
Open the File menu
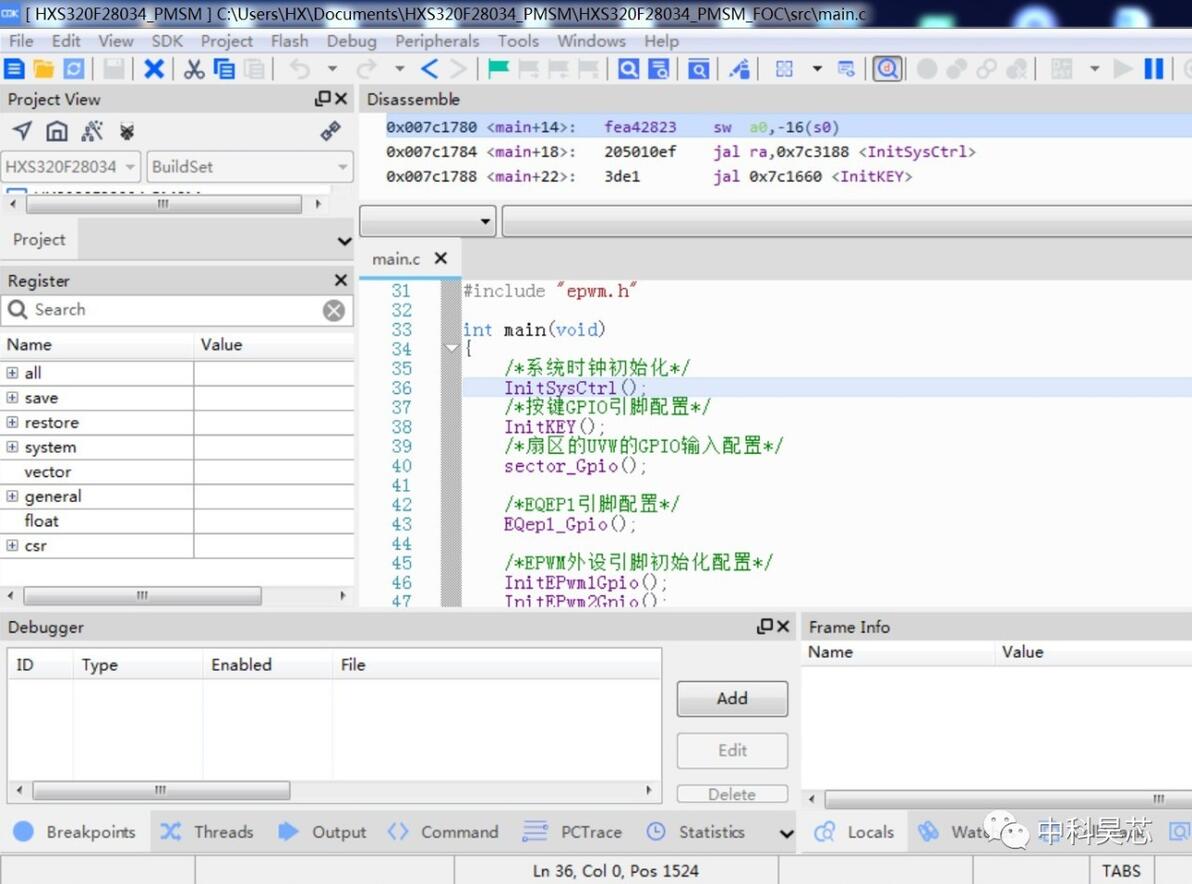(x=21, y=41)
